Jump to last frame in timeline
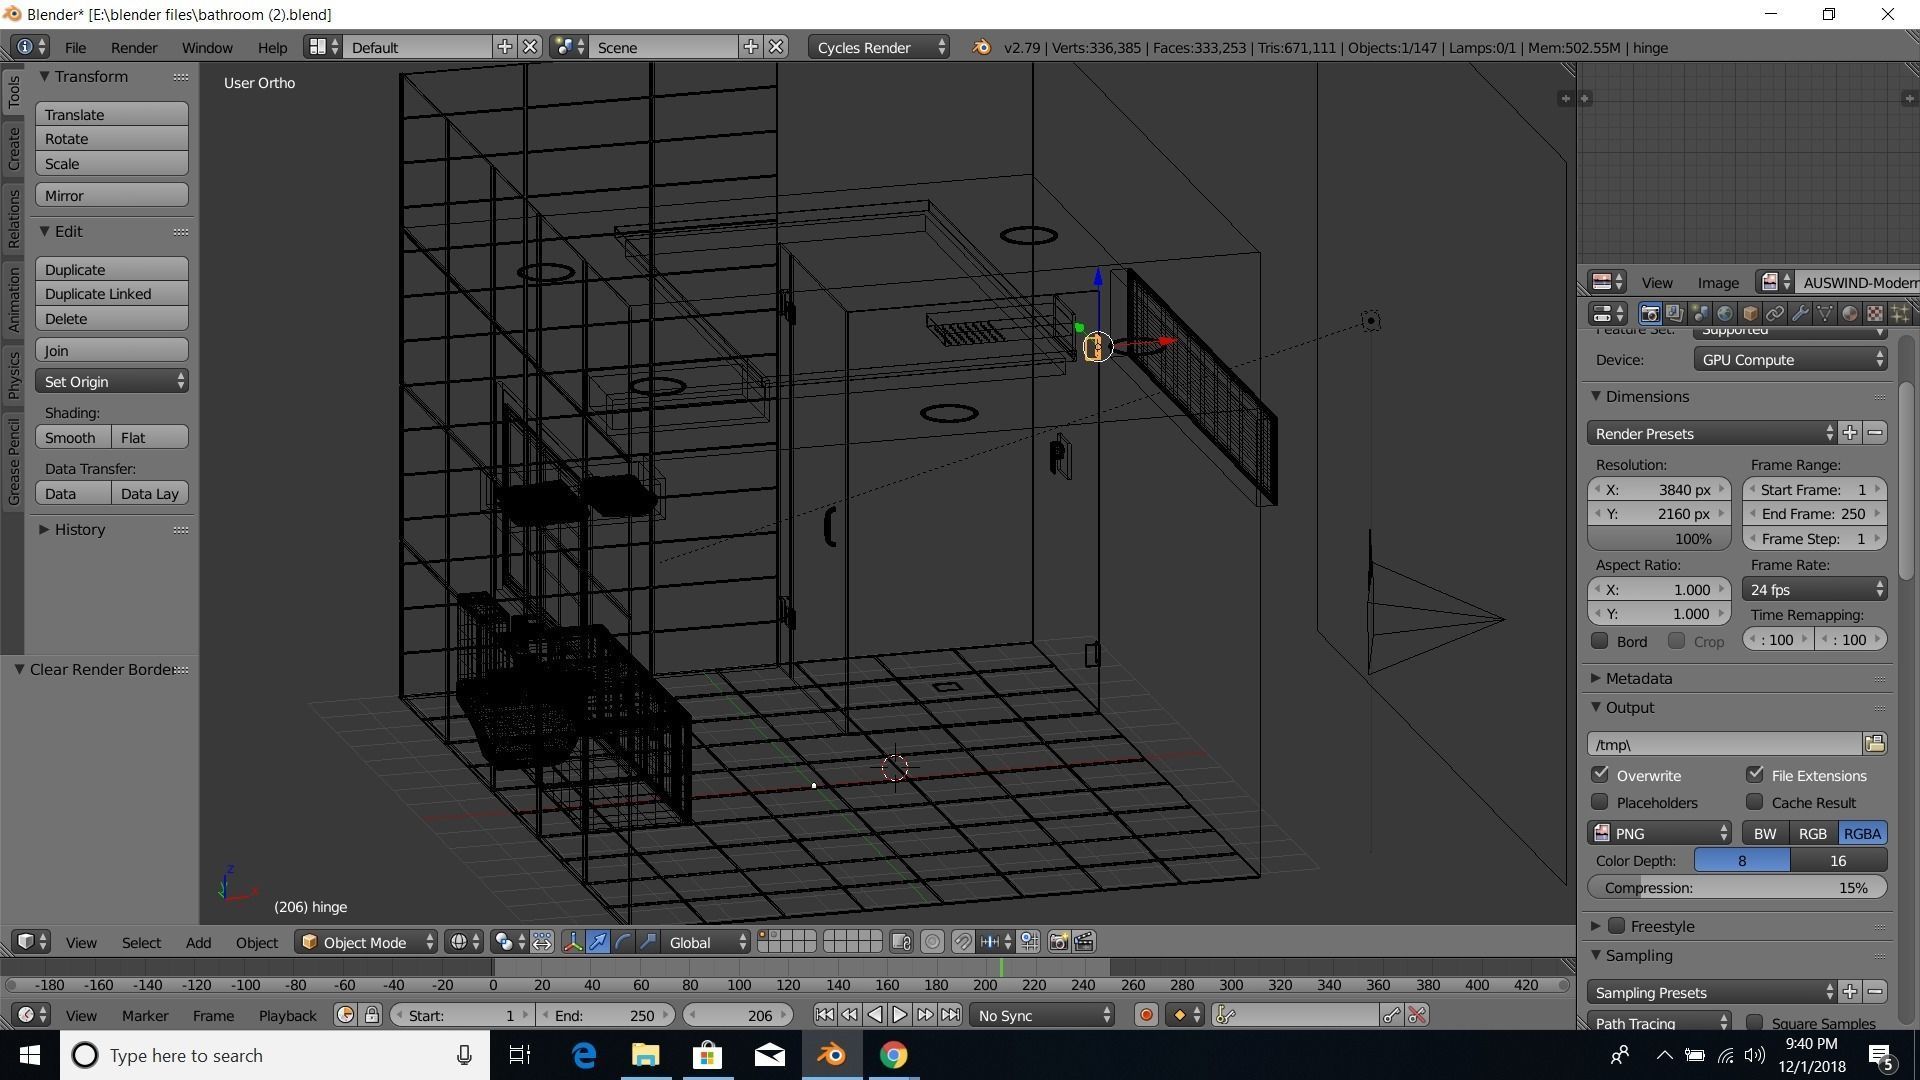Screen dimensions: 1920x1080 (950, 1015)
